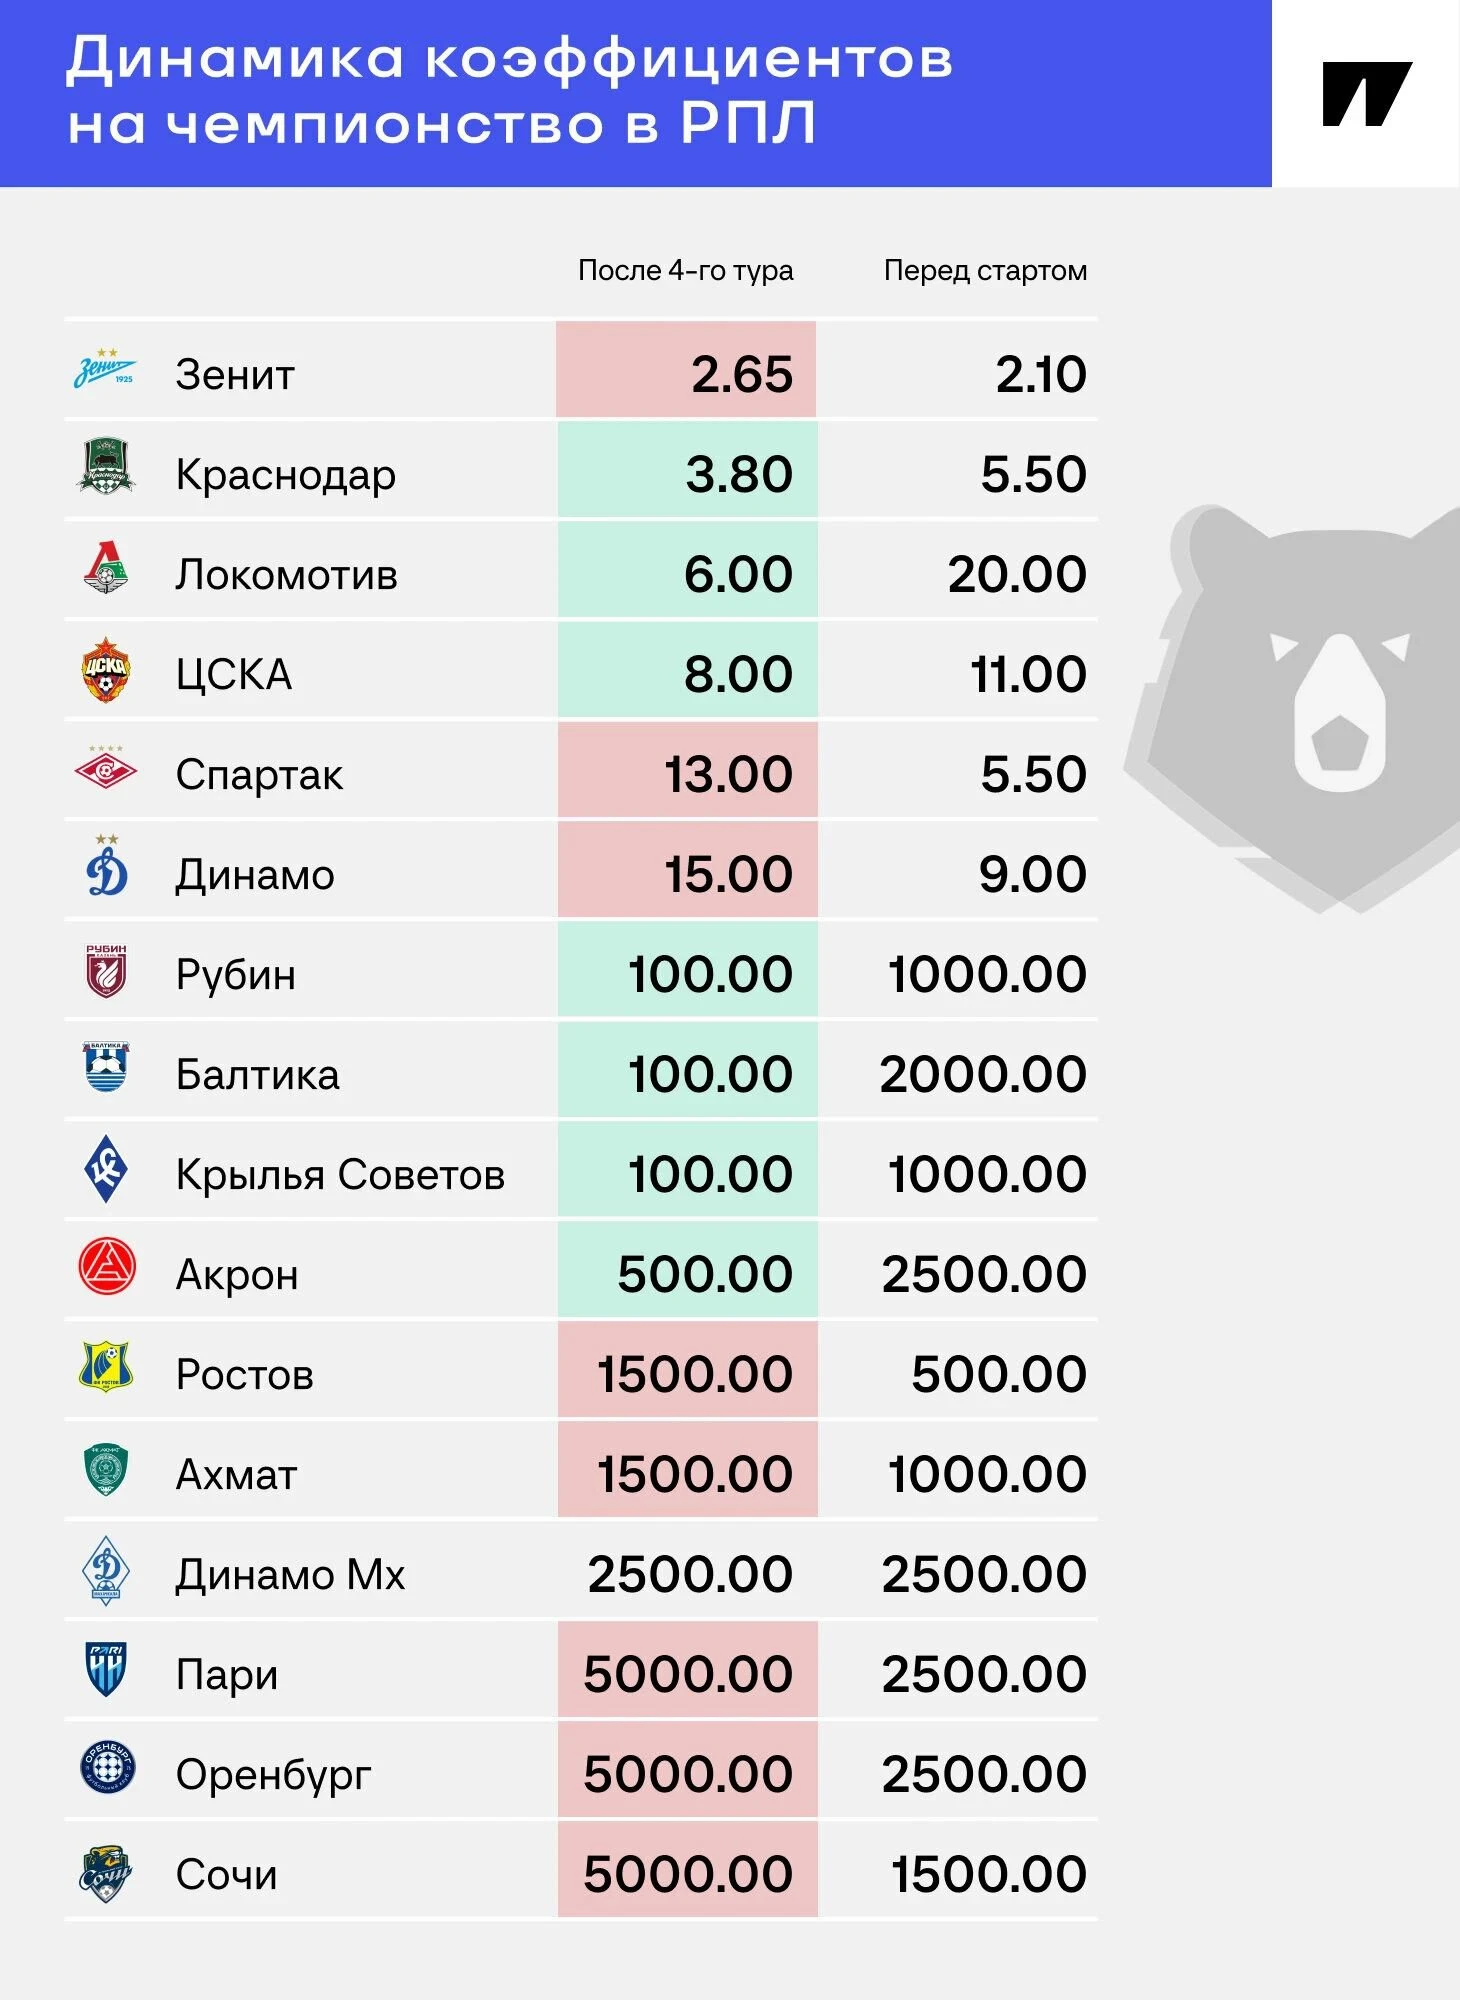Click the 'Перед стартом' column header
Viewport: 1460px width, 2000px height.
coord(985,271)
